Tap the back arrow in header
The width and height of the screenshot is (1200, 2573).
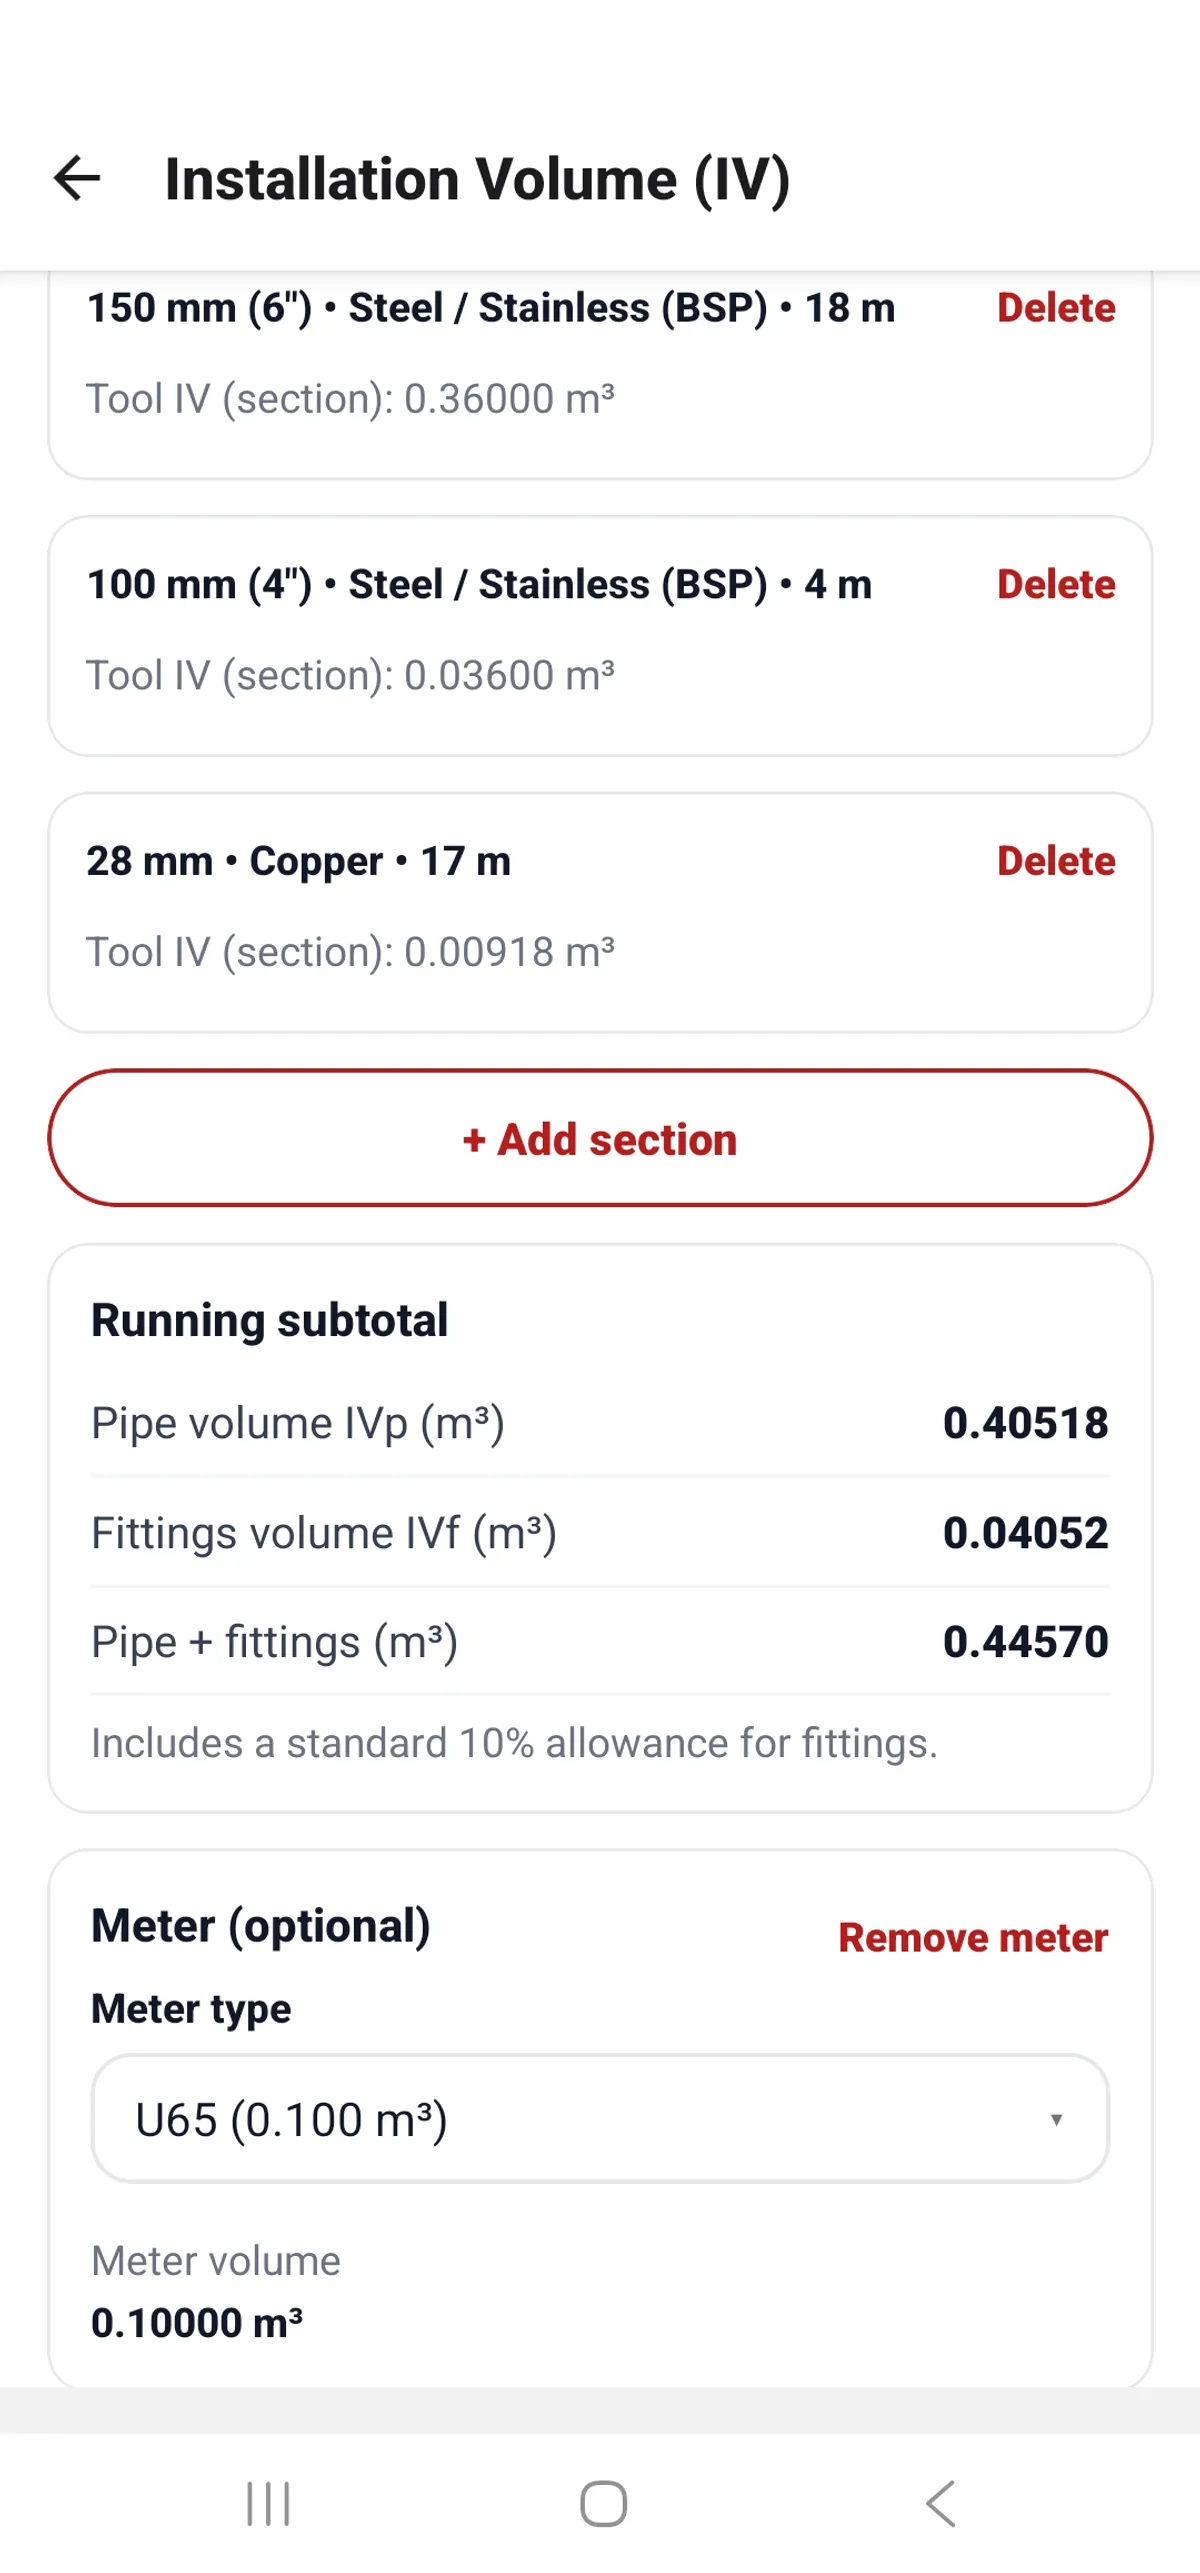[77, 179]
